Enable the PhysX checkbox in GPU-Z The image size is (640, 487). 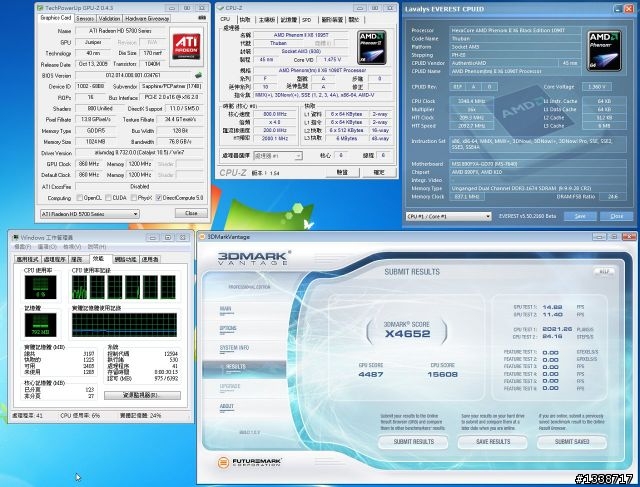(133, 198)
